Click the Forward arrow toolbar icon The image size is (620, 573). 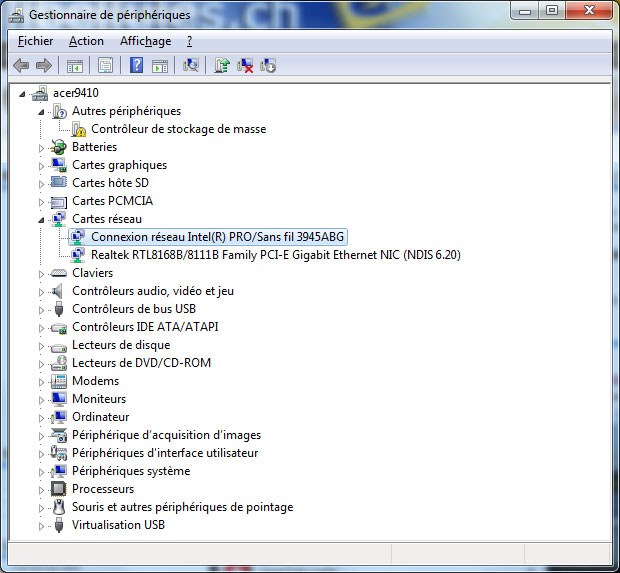(x=43, y=65)
